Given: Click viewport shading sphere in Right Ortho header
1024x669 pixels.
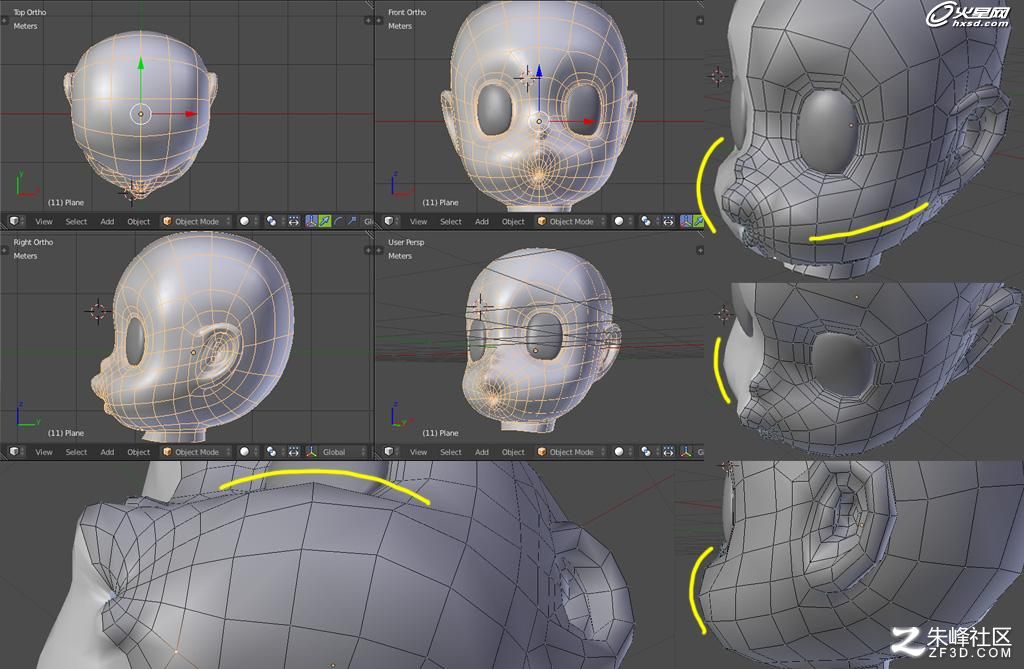Looking at the screenshot, I should (247, 451).
